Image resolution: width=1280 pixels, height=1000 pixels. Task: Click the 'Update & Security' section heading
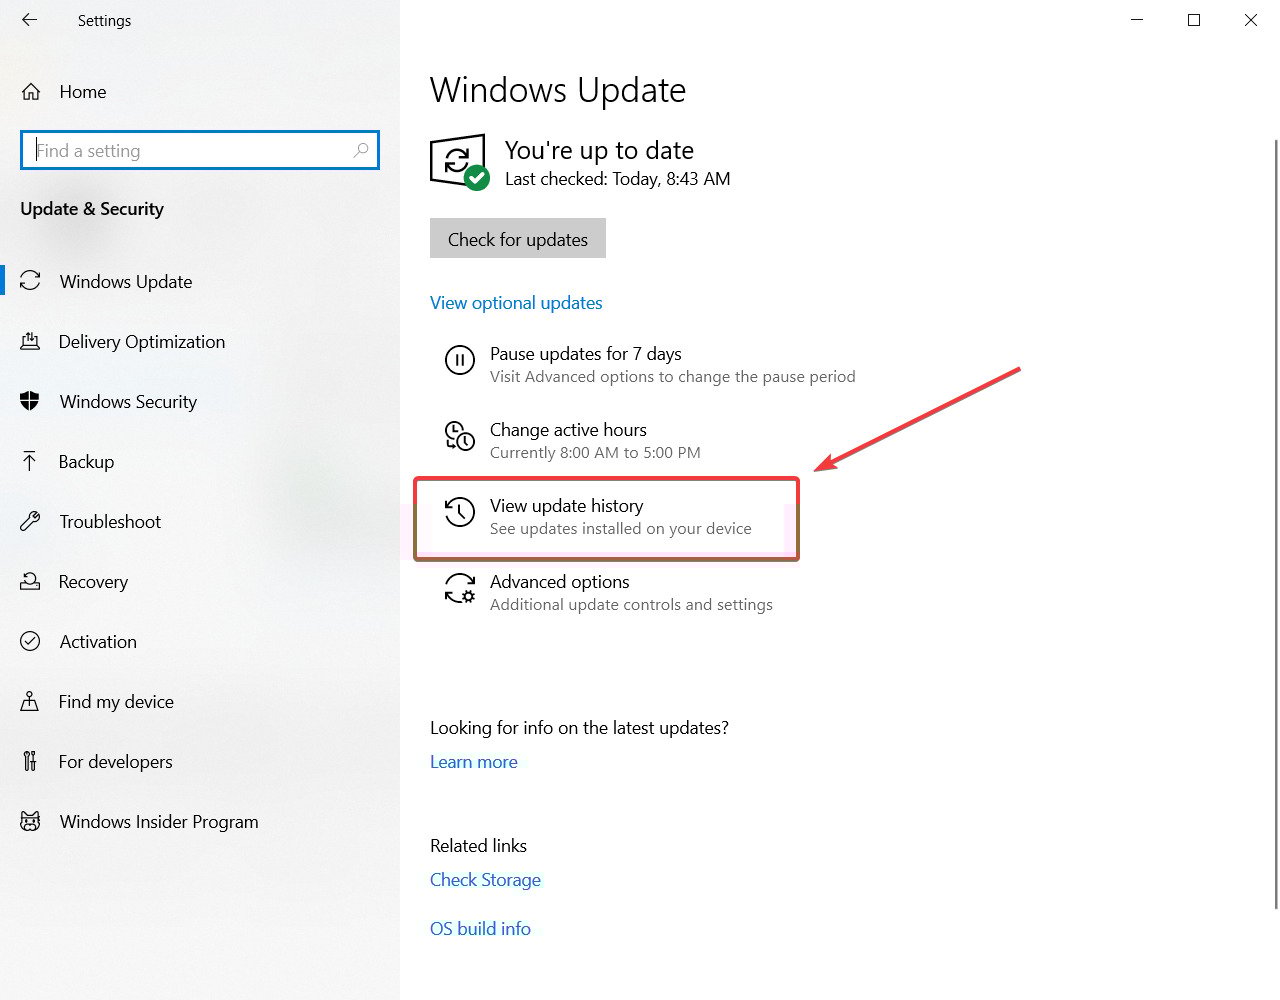pyautogui.click(x=92, y=209)
